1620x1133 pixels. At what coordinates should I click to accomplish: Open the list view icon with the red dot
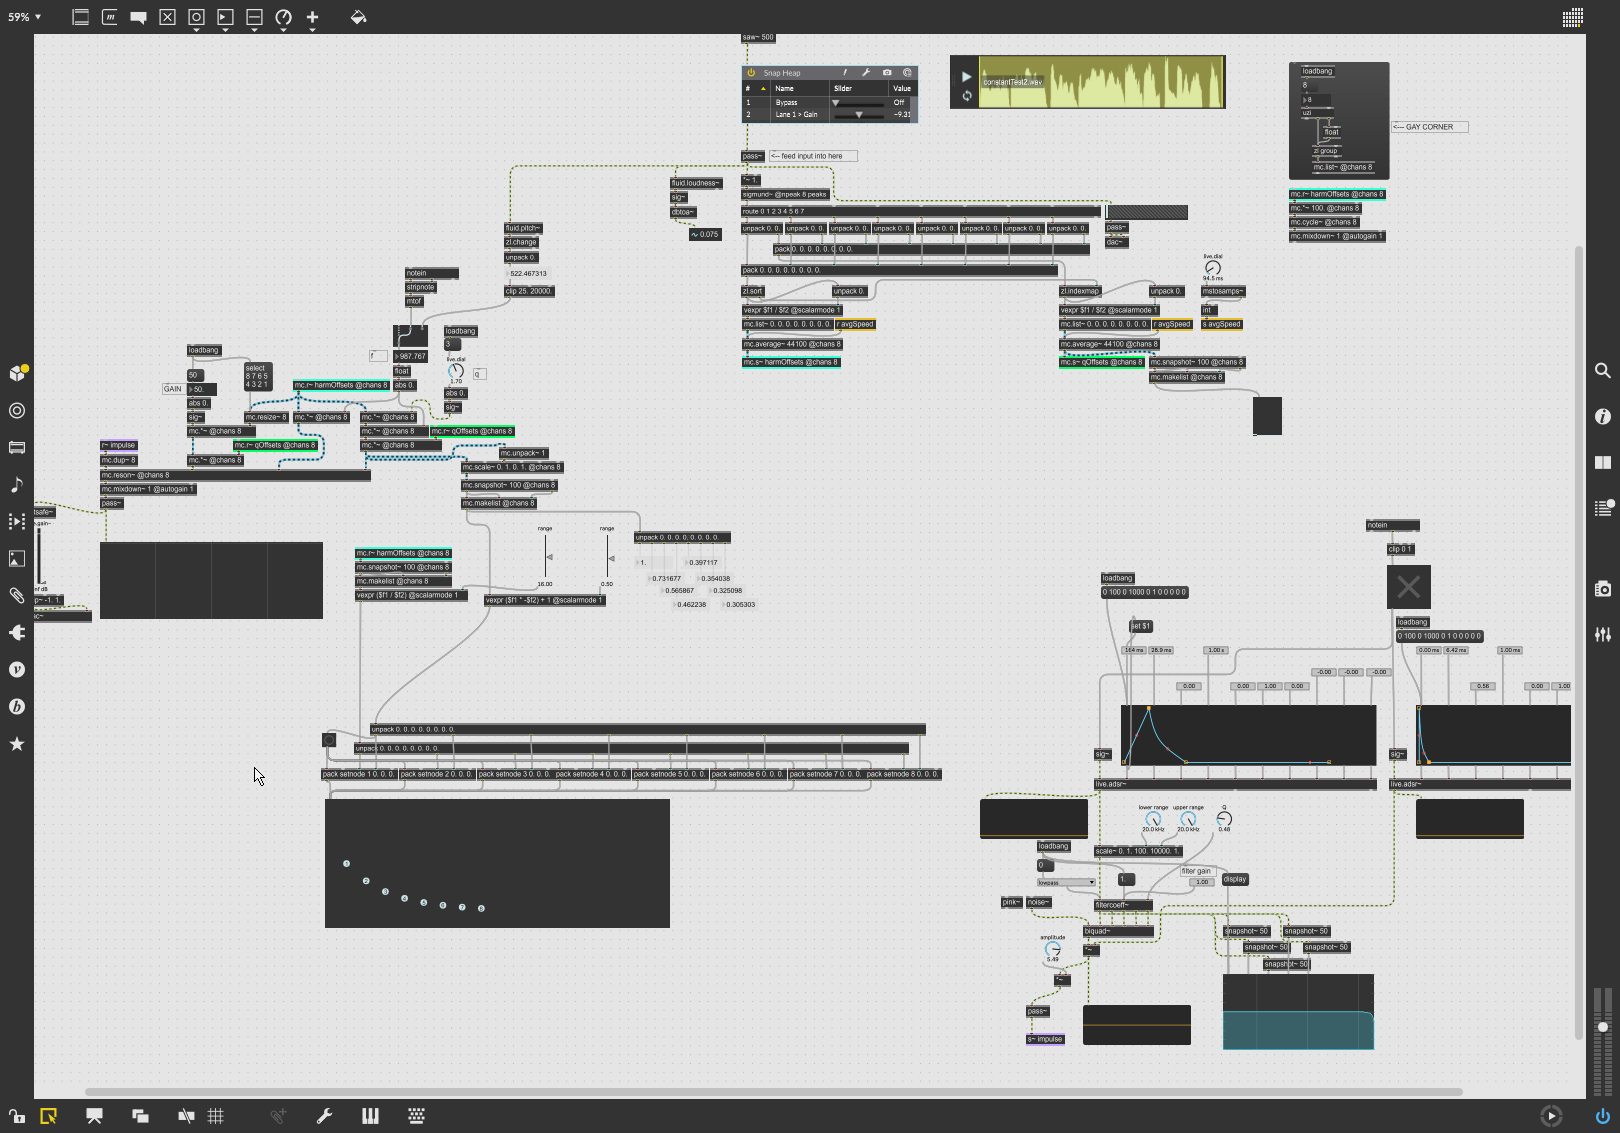coord(1602,508)
